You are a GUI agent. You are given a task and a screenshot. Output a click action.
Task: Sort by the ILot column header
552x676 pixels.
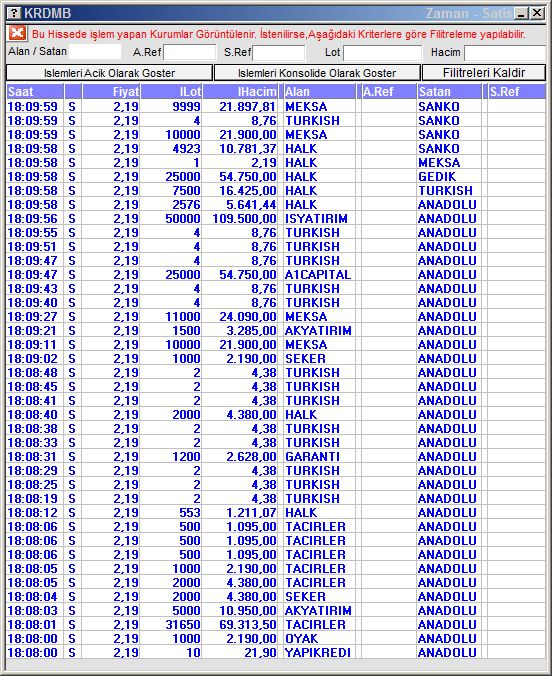point(172,92)
